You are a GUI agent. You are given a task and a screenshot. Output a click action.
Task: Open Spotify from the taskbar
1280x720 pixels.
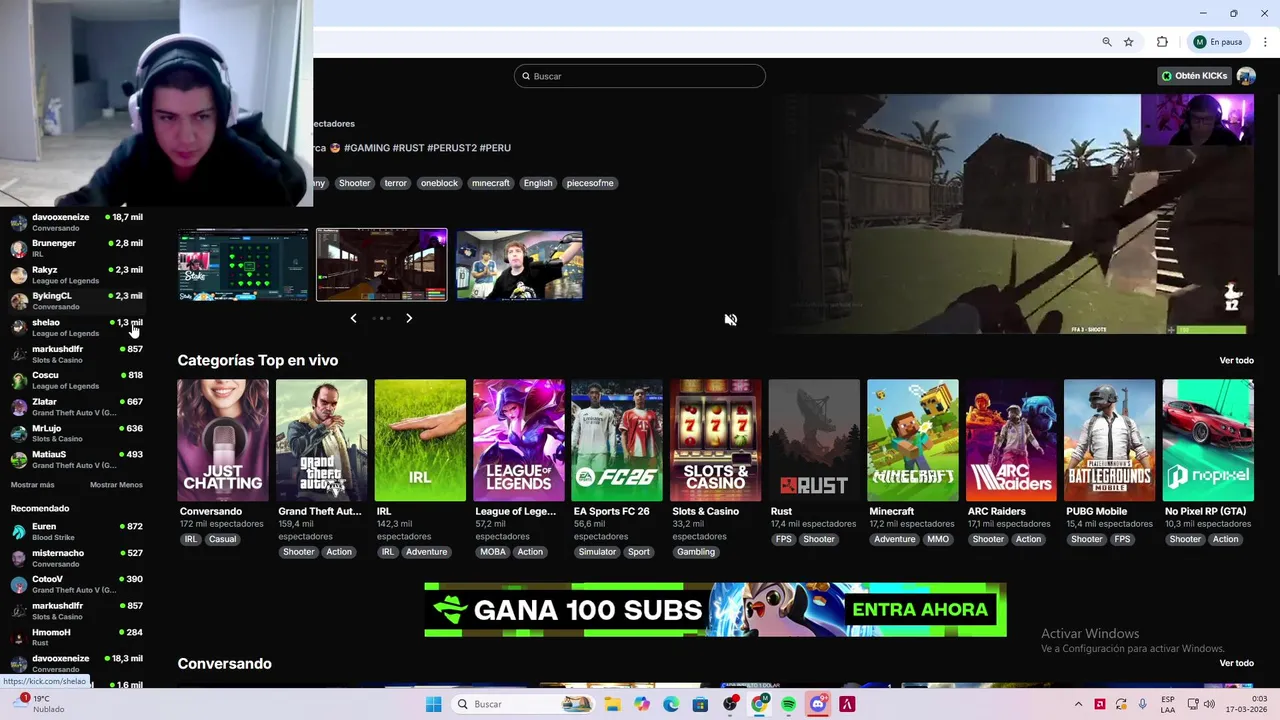pyautogui.click(x=788, y=704)
